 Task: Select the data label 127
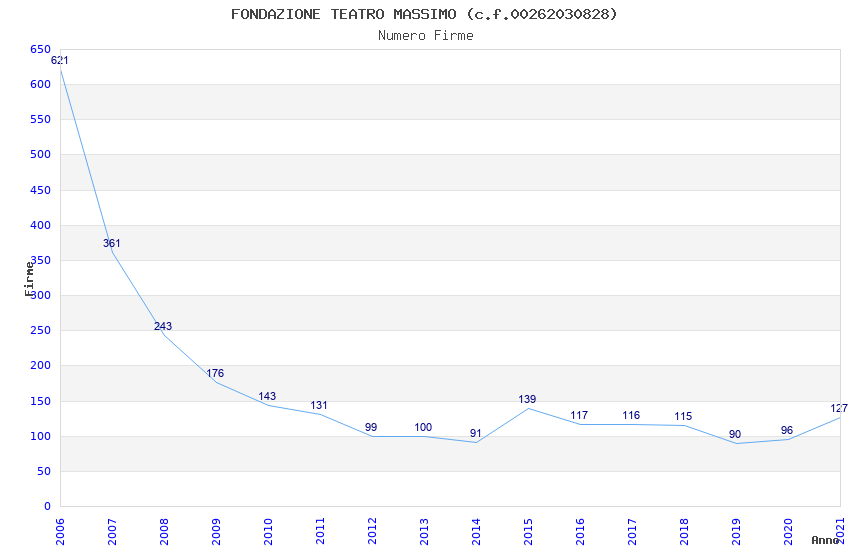pos(839,409)
